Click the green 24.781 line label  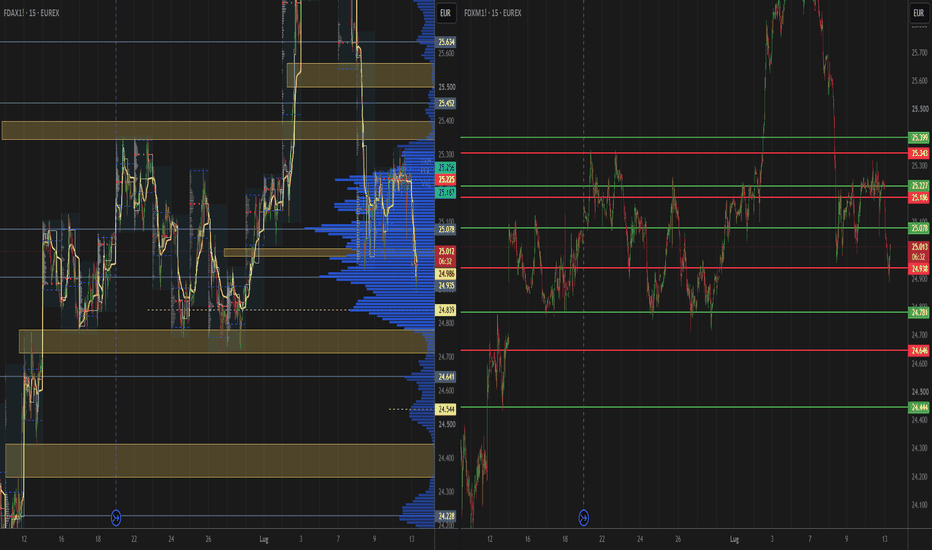[920, 312]
